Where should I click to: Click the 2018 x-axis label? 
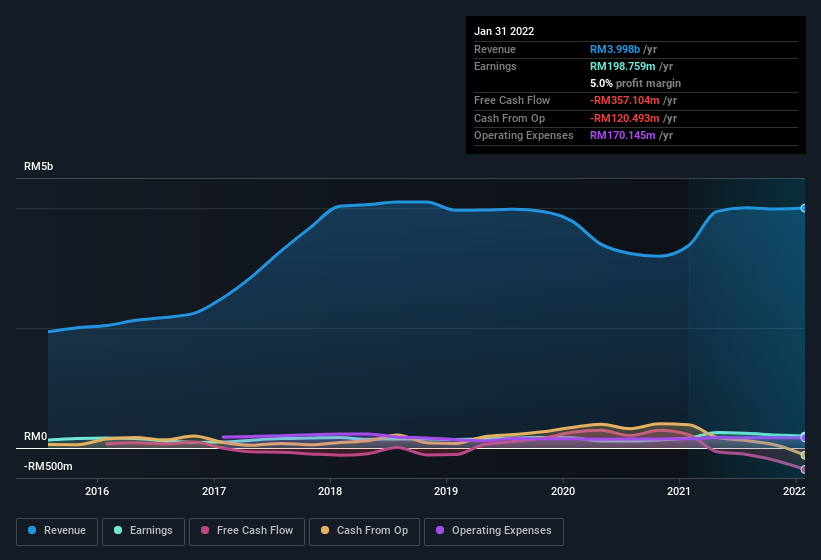click(330, 491)
